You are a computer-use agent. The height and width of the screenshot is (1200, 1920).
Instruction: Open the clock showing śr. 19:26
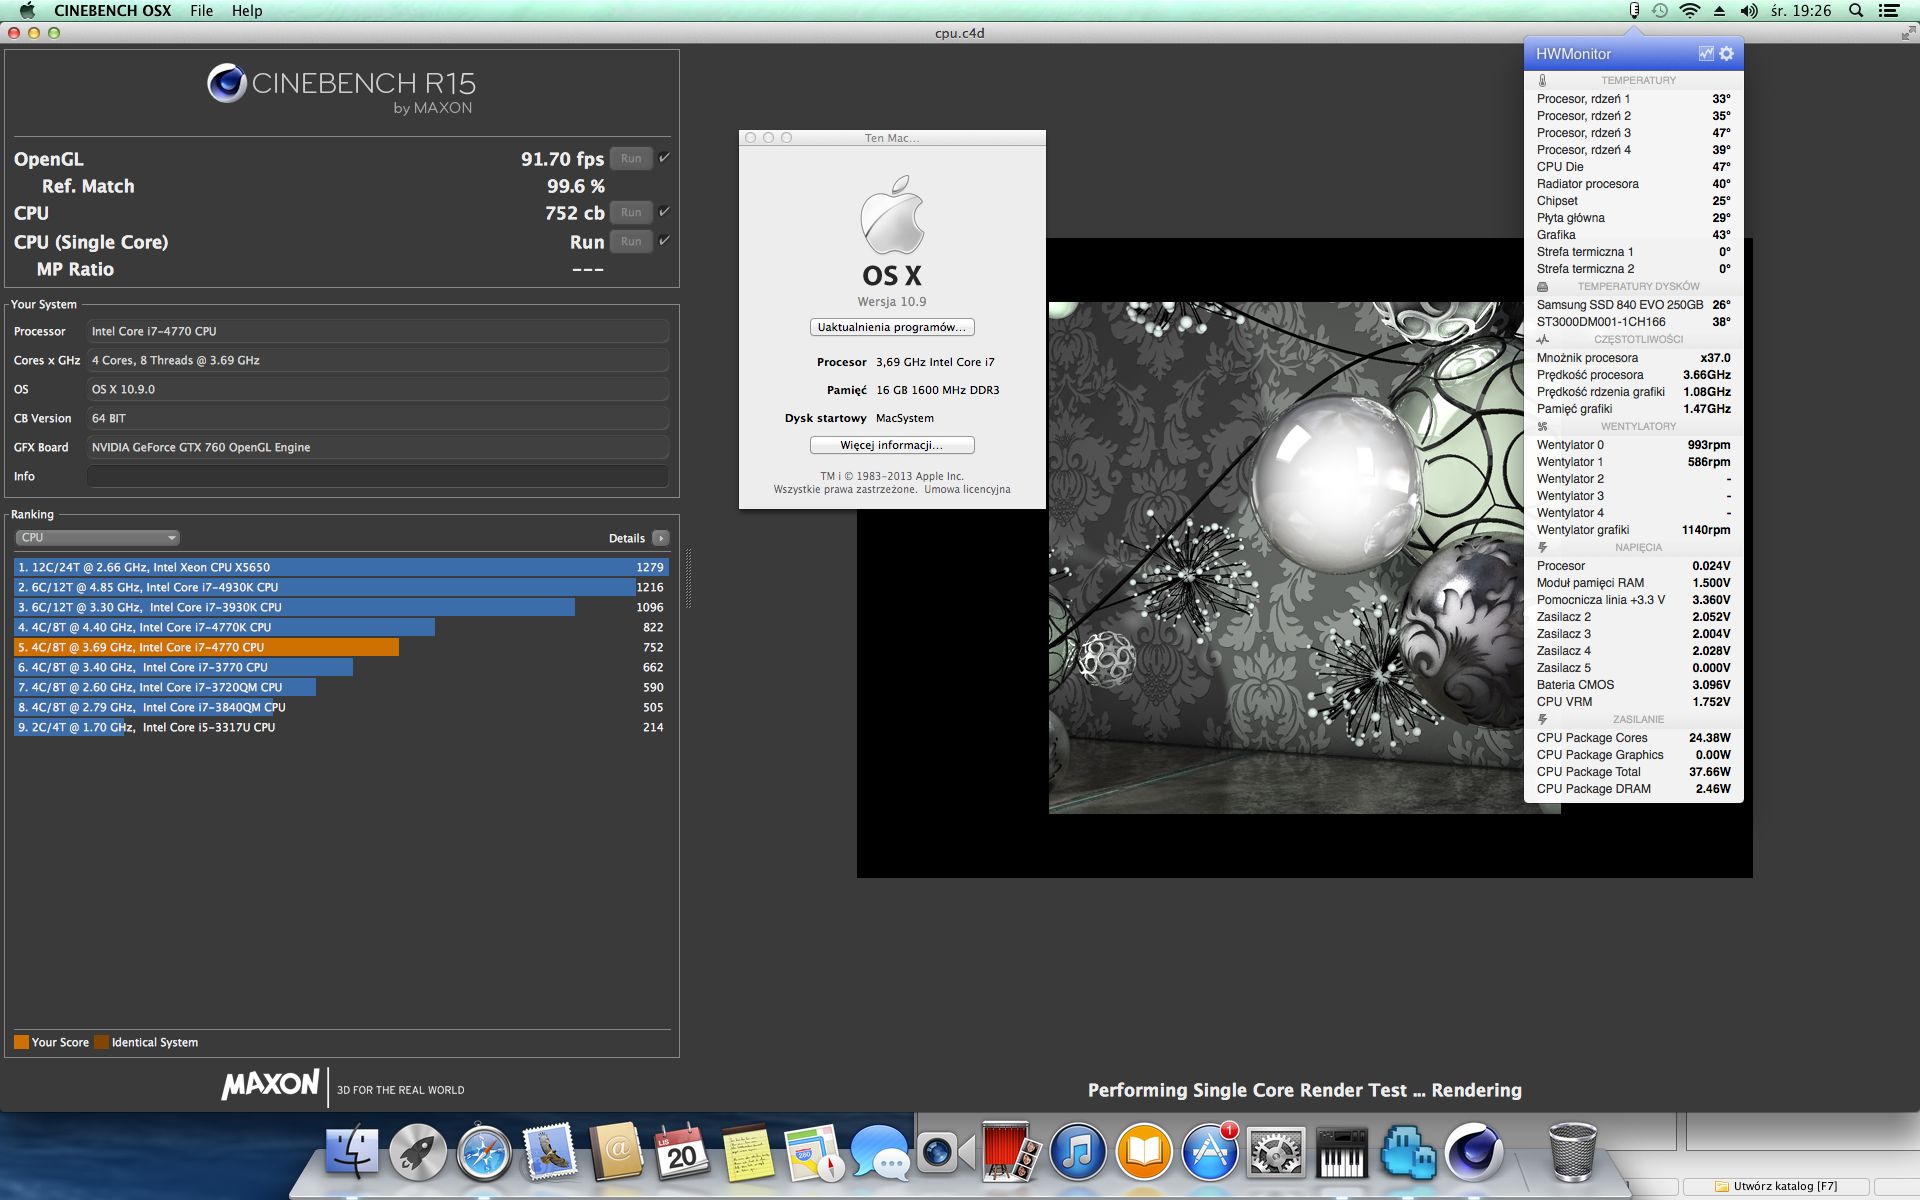click(x=1801, y=11)
